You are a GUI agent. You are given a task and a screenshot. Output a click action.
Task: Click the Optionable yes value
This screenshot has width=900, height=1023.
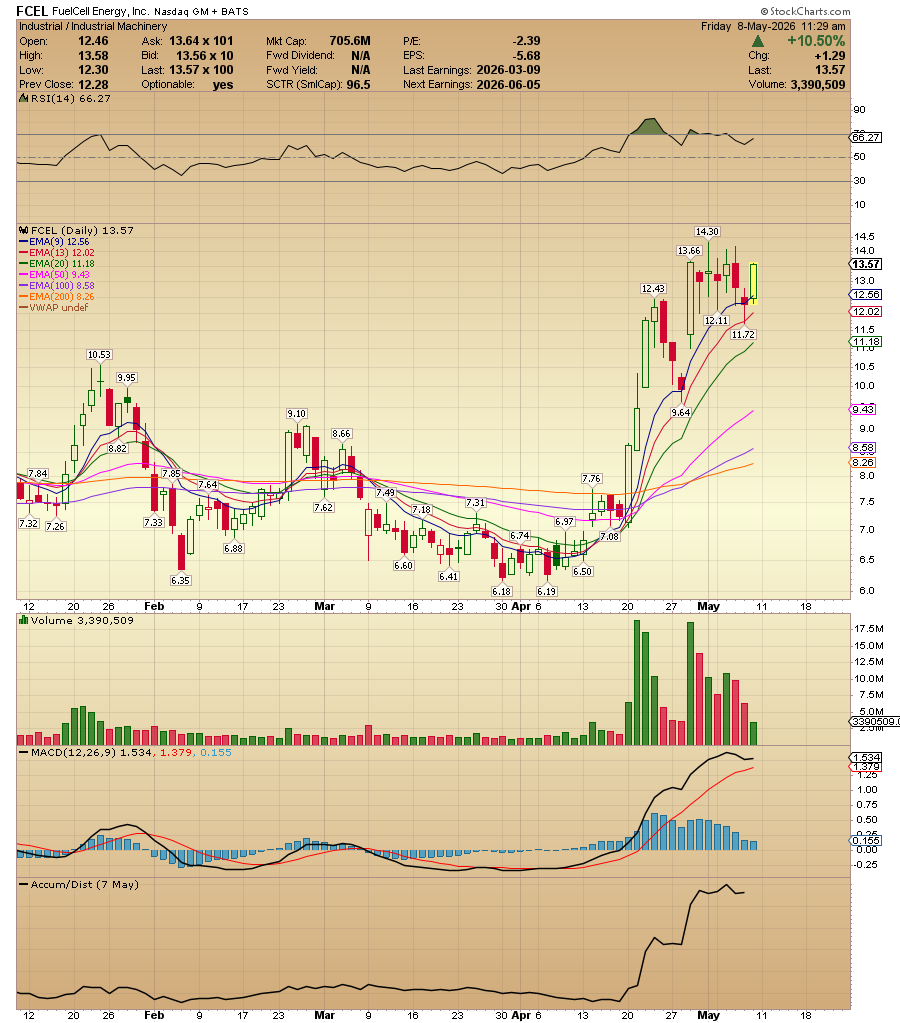tap(223, 85)
